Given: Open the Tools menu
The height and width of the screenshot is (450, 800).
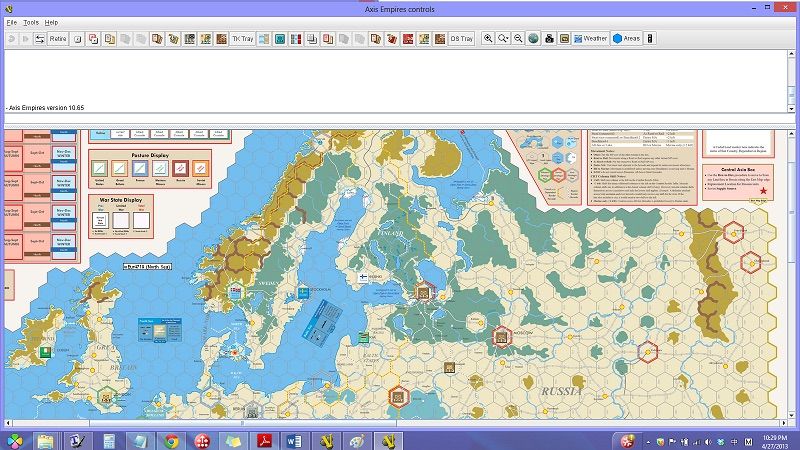Looking at the screenshot, I should (31, 22).
